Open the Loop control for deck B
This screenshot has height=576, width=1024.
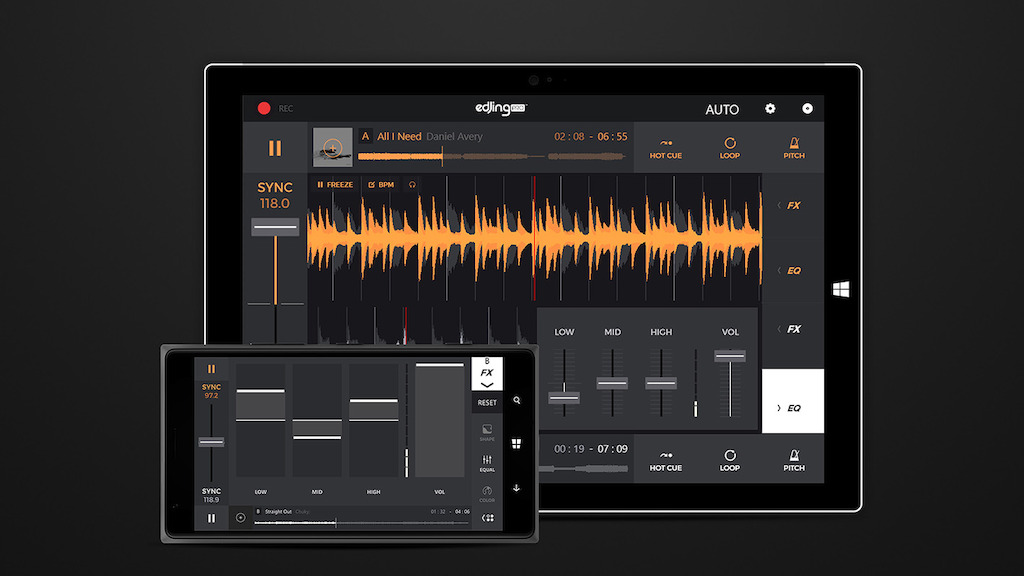coord(729,460)
